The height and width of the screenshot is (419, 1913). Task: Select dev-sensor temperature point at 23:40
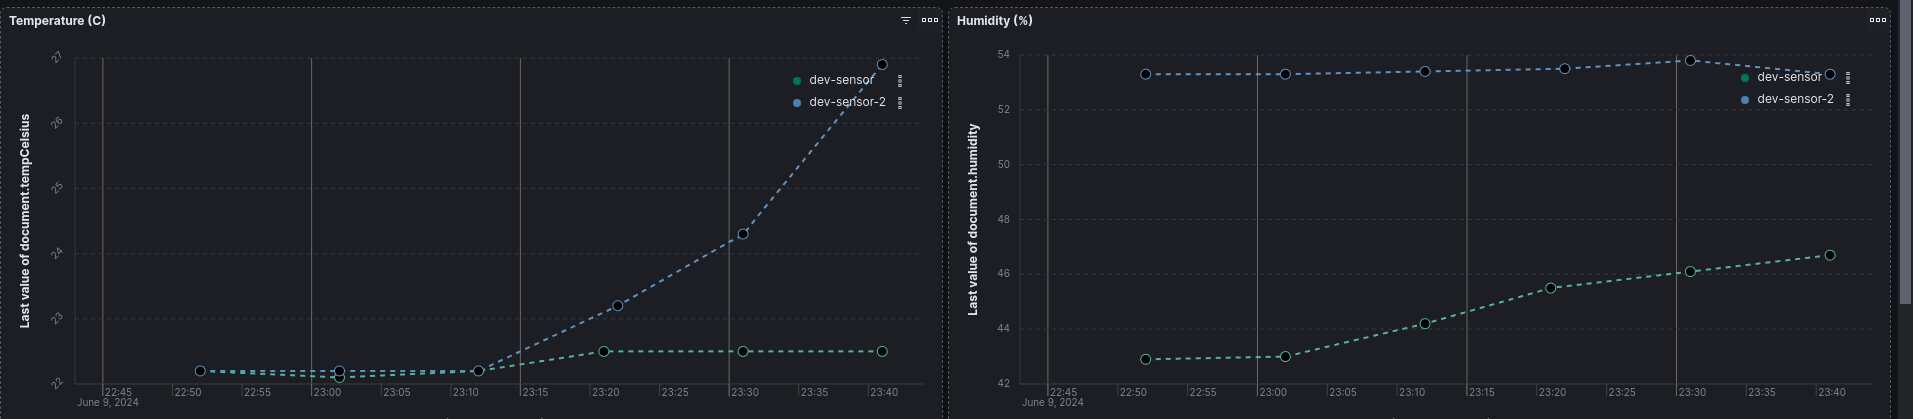click(x=882, y=352)
